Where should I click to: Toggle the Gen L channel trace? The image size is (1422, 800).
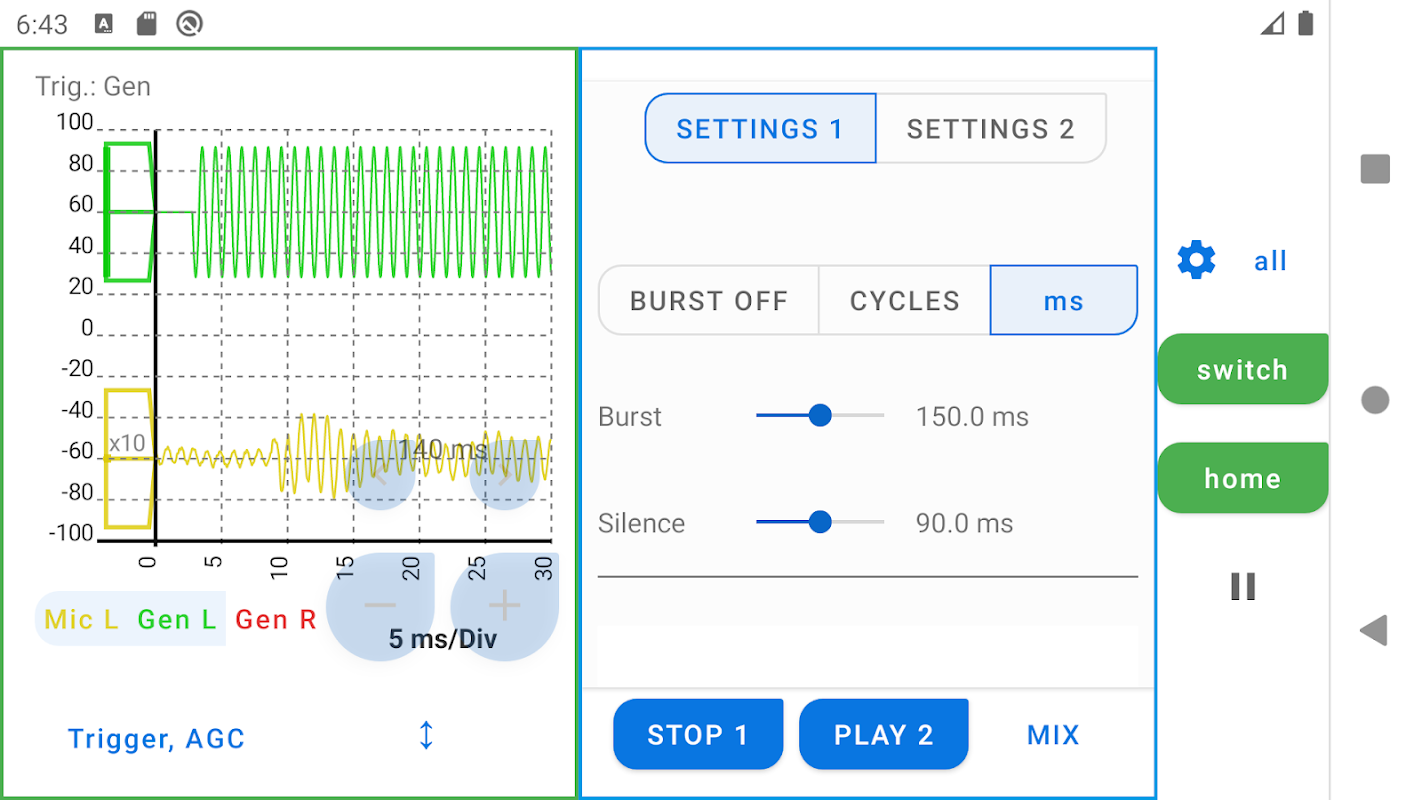tap(177, 620)
